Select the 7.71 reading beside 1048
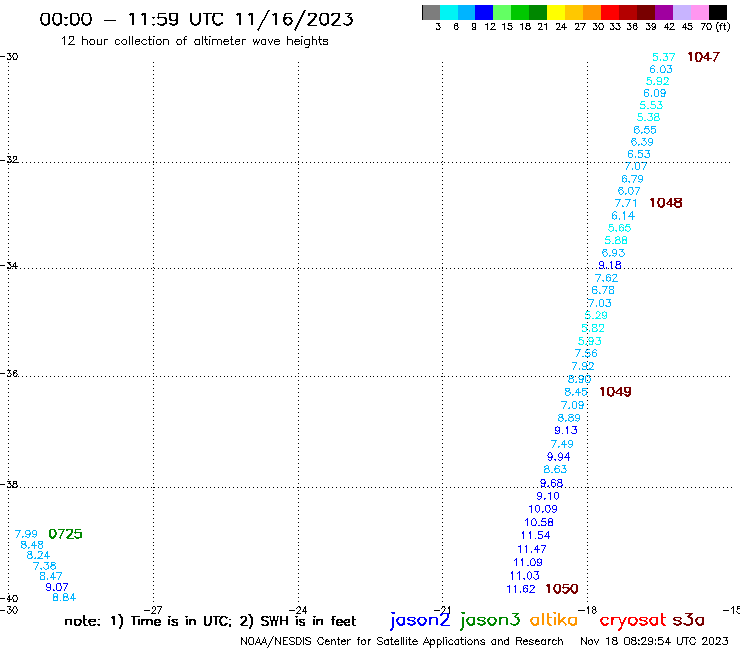 626,203
